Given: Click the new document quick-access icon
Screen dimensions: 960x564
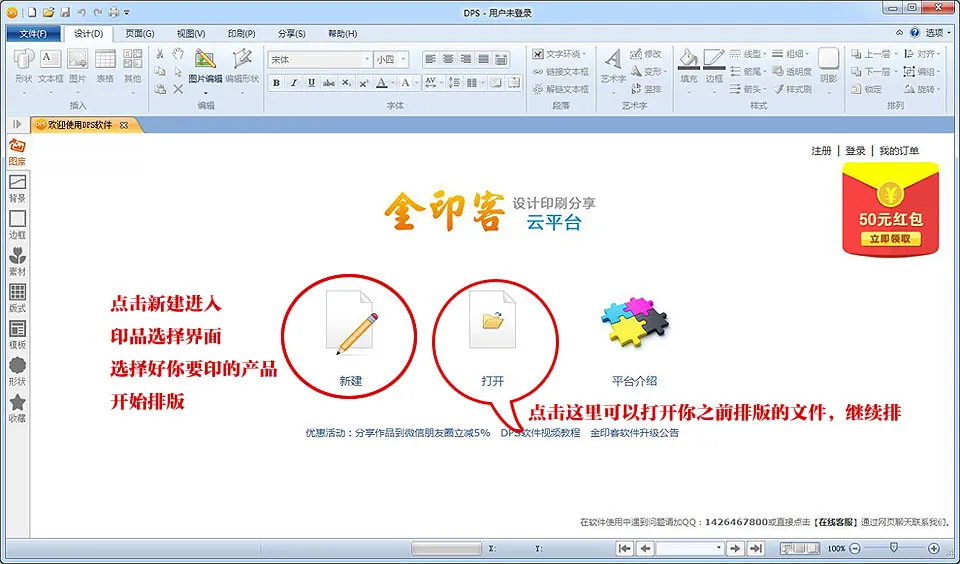Looking at the screenshot, I should click(x=32, y=12).
